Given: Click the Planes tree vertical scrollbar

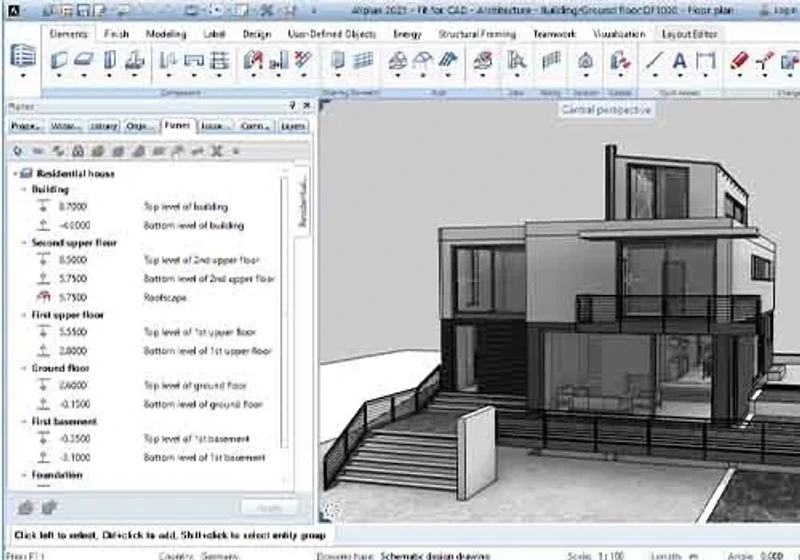Looking at the screenshot, I should pyautogui.click(x=285, y=311).
